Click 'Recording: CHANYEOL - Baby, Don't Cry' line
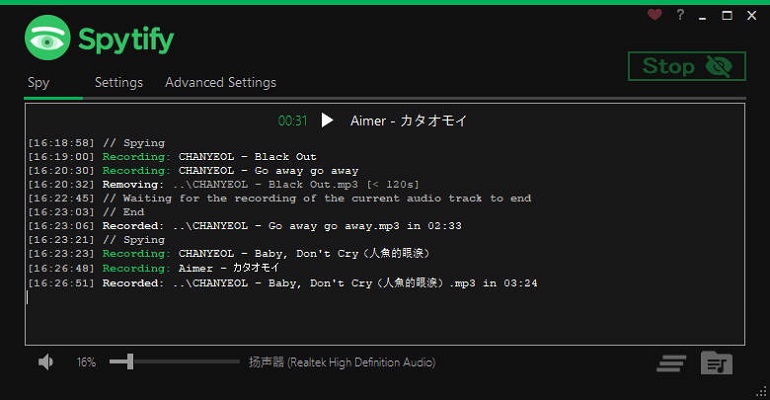 click(x=229, y=253)
